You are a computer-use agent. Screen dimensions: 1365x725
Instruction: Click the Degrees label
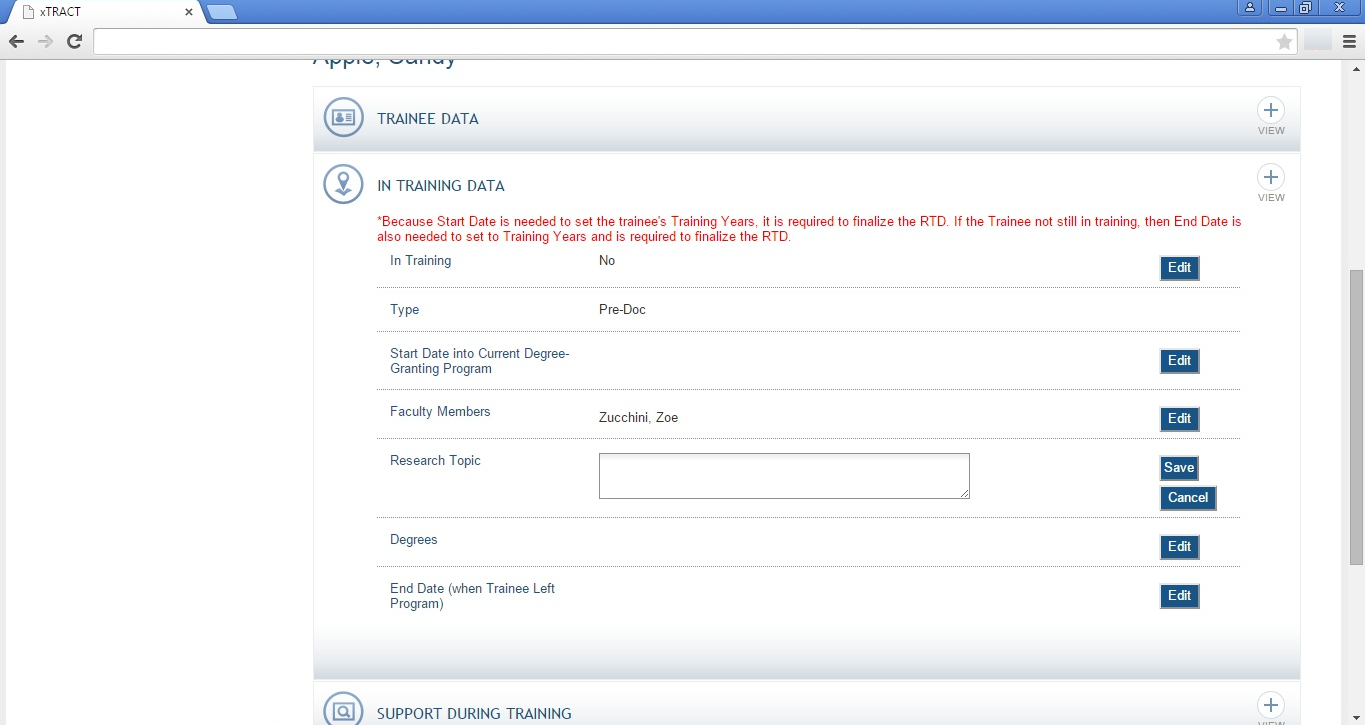click(x=414, y=540)
